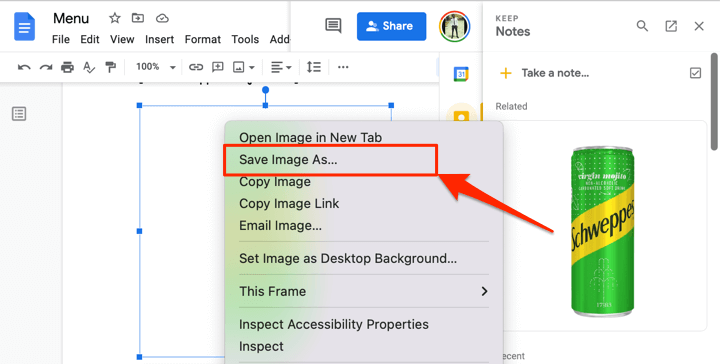Click the insert link icon

(196, 67)
